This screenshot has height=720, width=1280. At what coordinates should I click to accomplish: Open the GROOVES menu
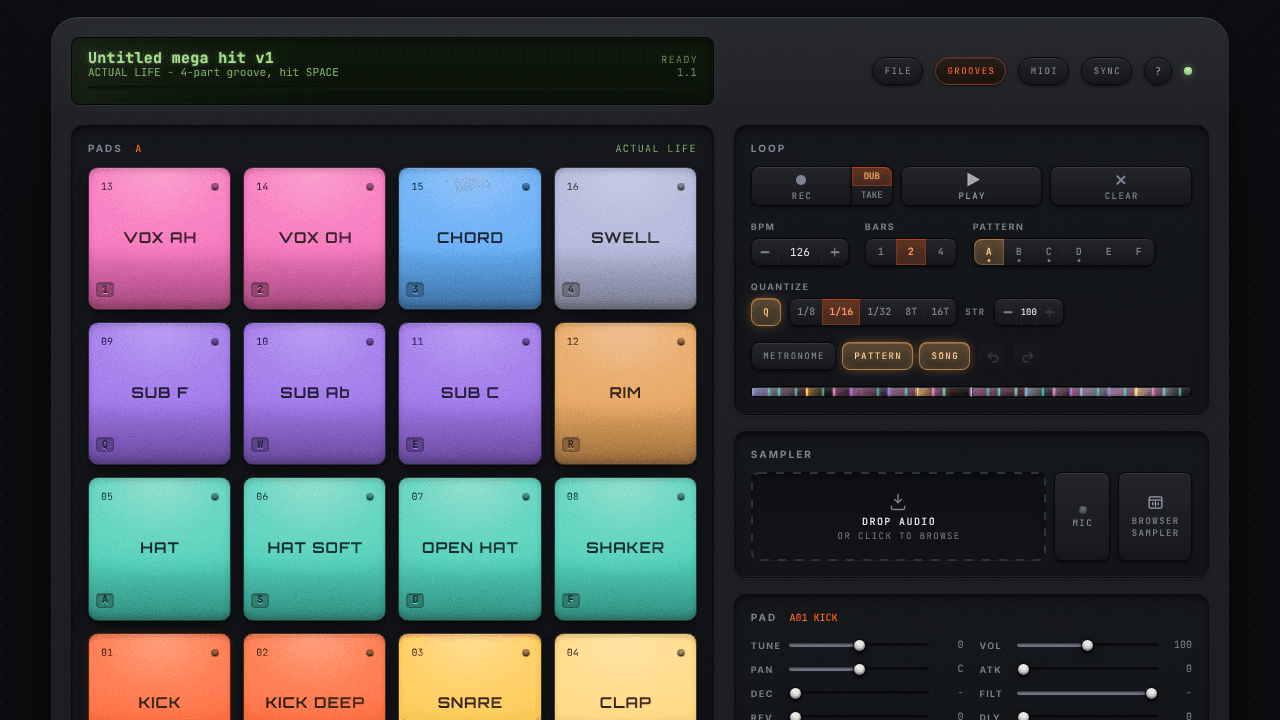point(971,71)
